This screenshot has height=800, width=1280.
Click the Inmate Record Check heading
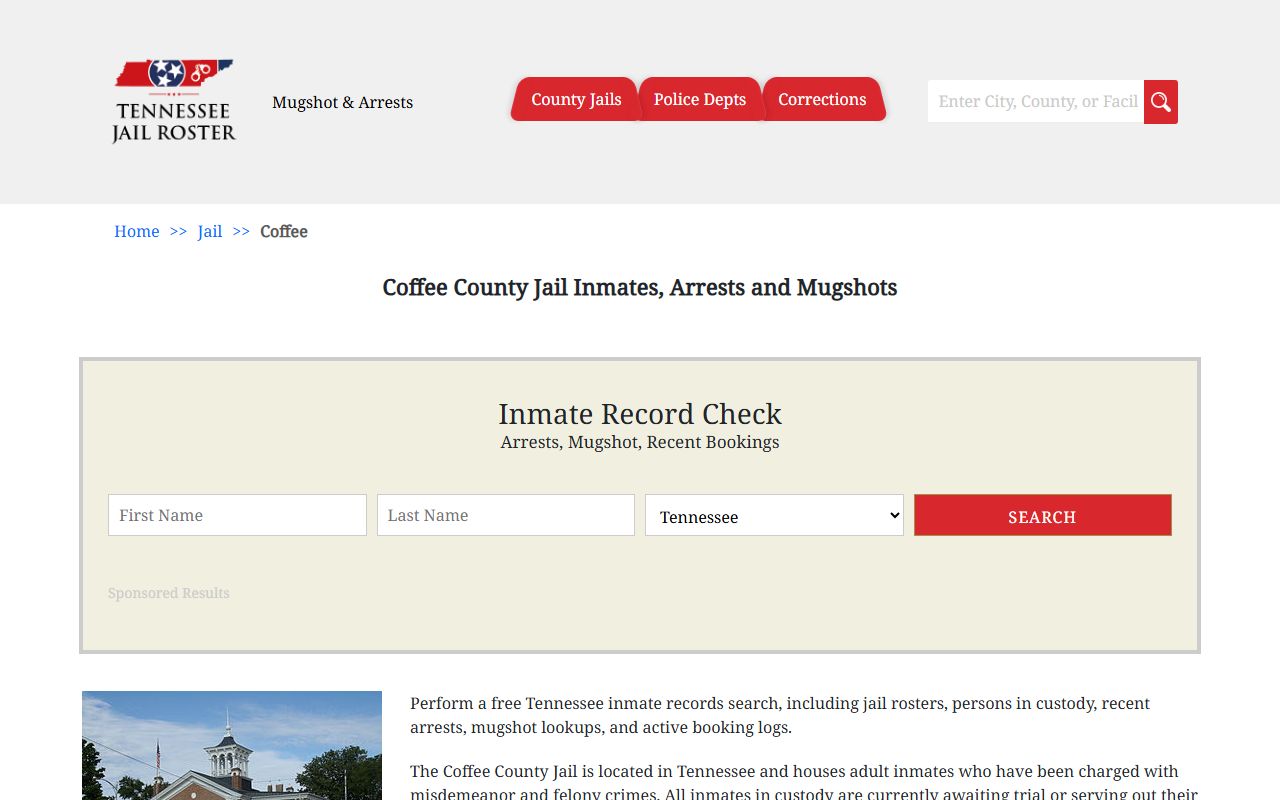(x=640, y=413)
